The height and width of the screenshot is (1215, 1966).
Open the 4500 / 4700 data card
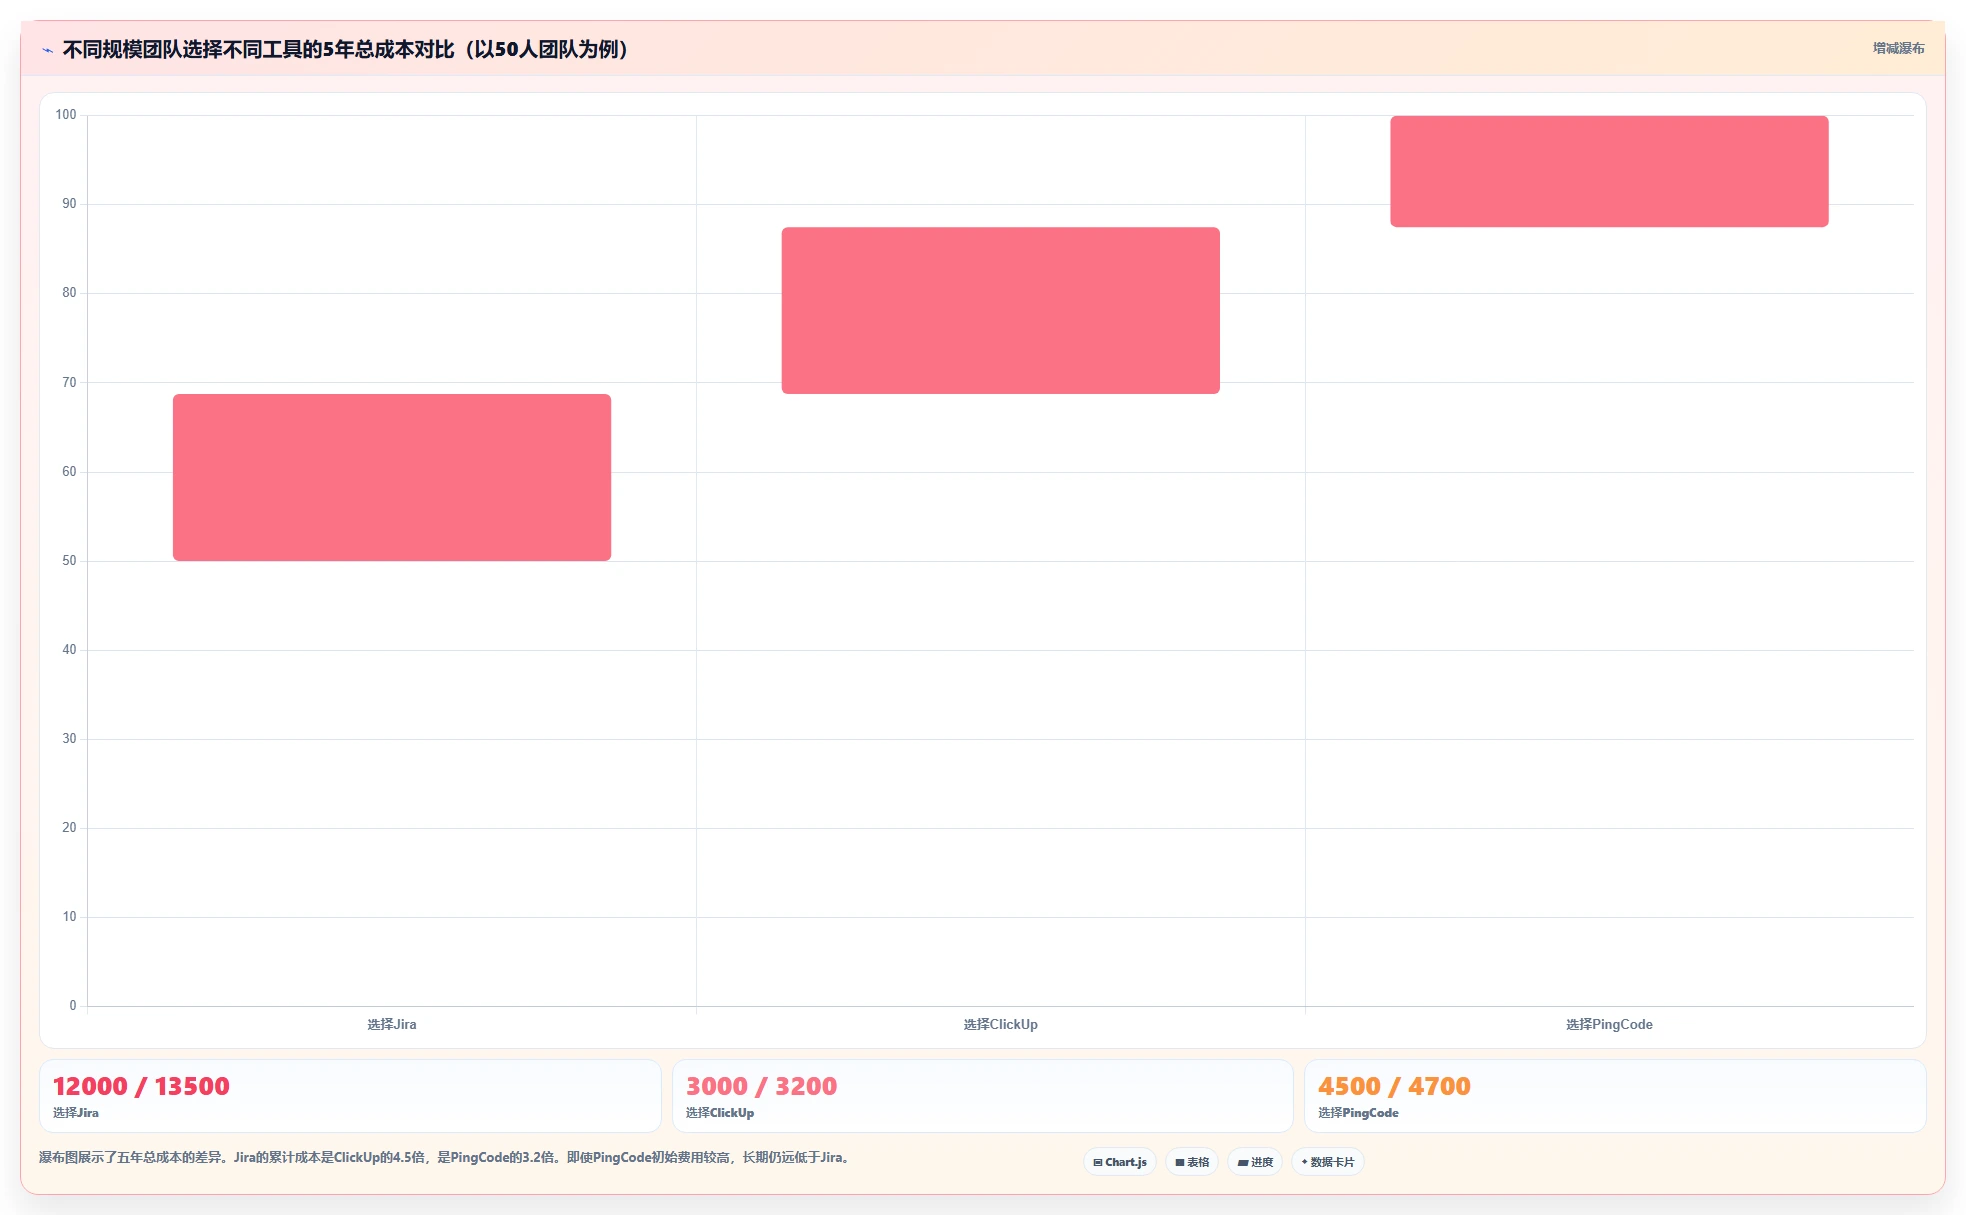(x=1615, y=1096)
